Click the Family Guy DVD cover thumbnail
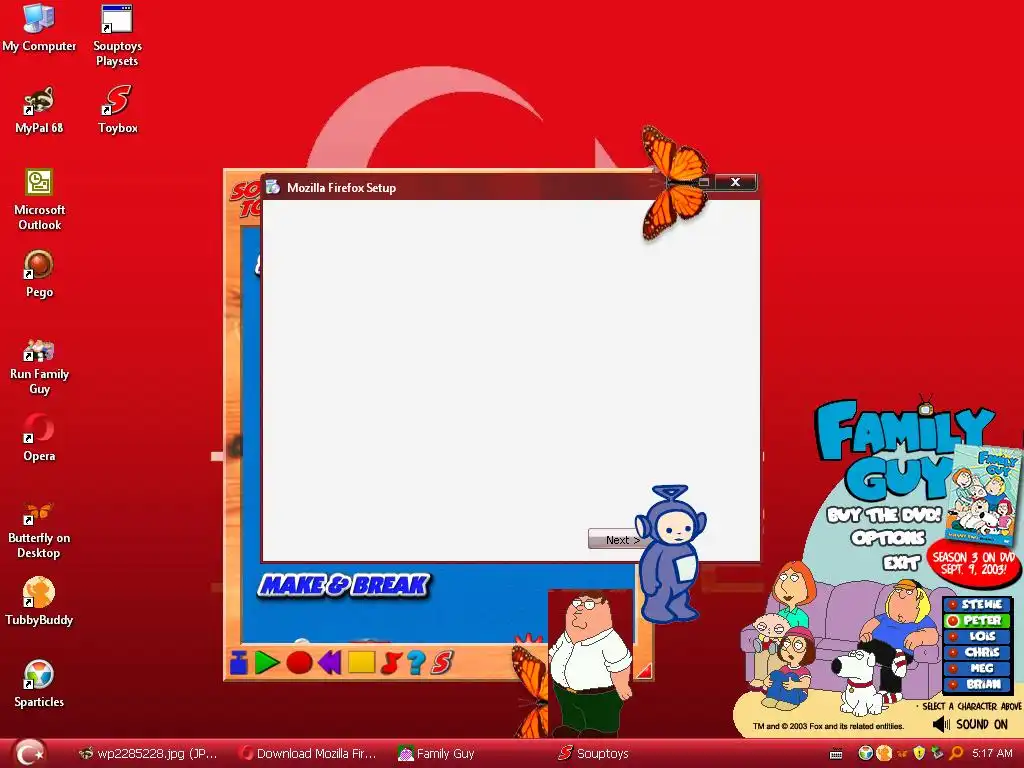Screen dimensions: 1024x768 [x=985, y=494]
